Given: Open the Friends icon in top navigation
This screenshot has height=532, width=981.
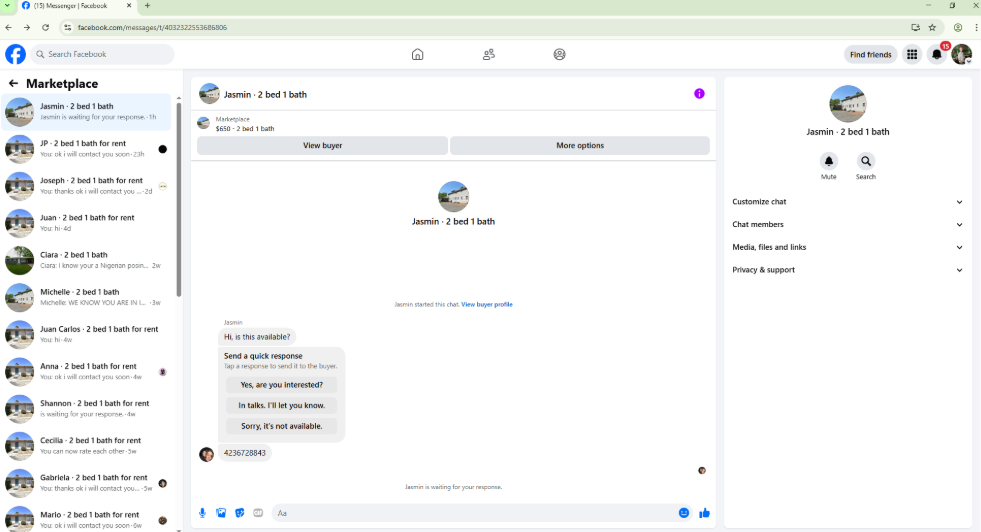Looking at the screenshot, I should 489,54.
